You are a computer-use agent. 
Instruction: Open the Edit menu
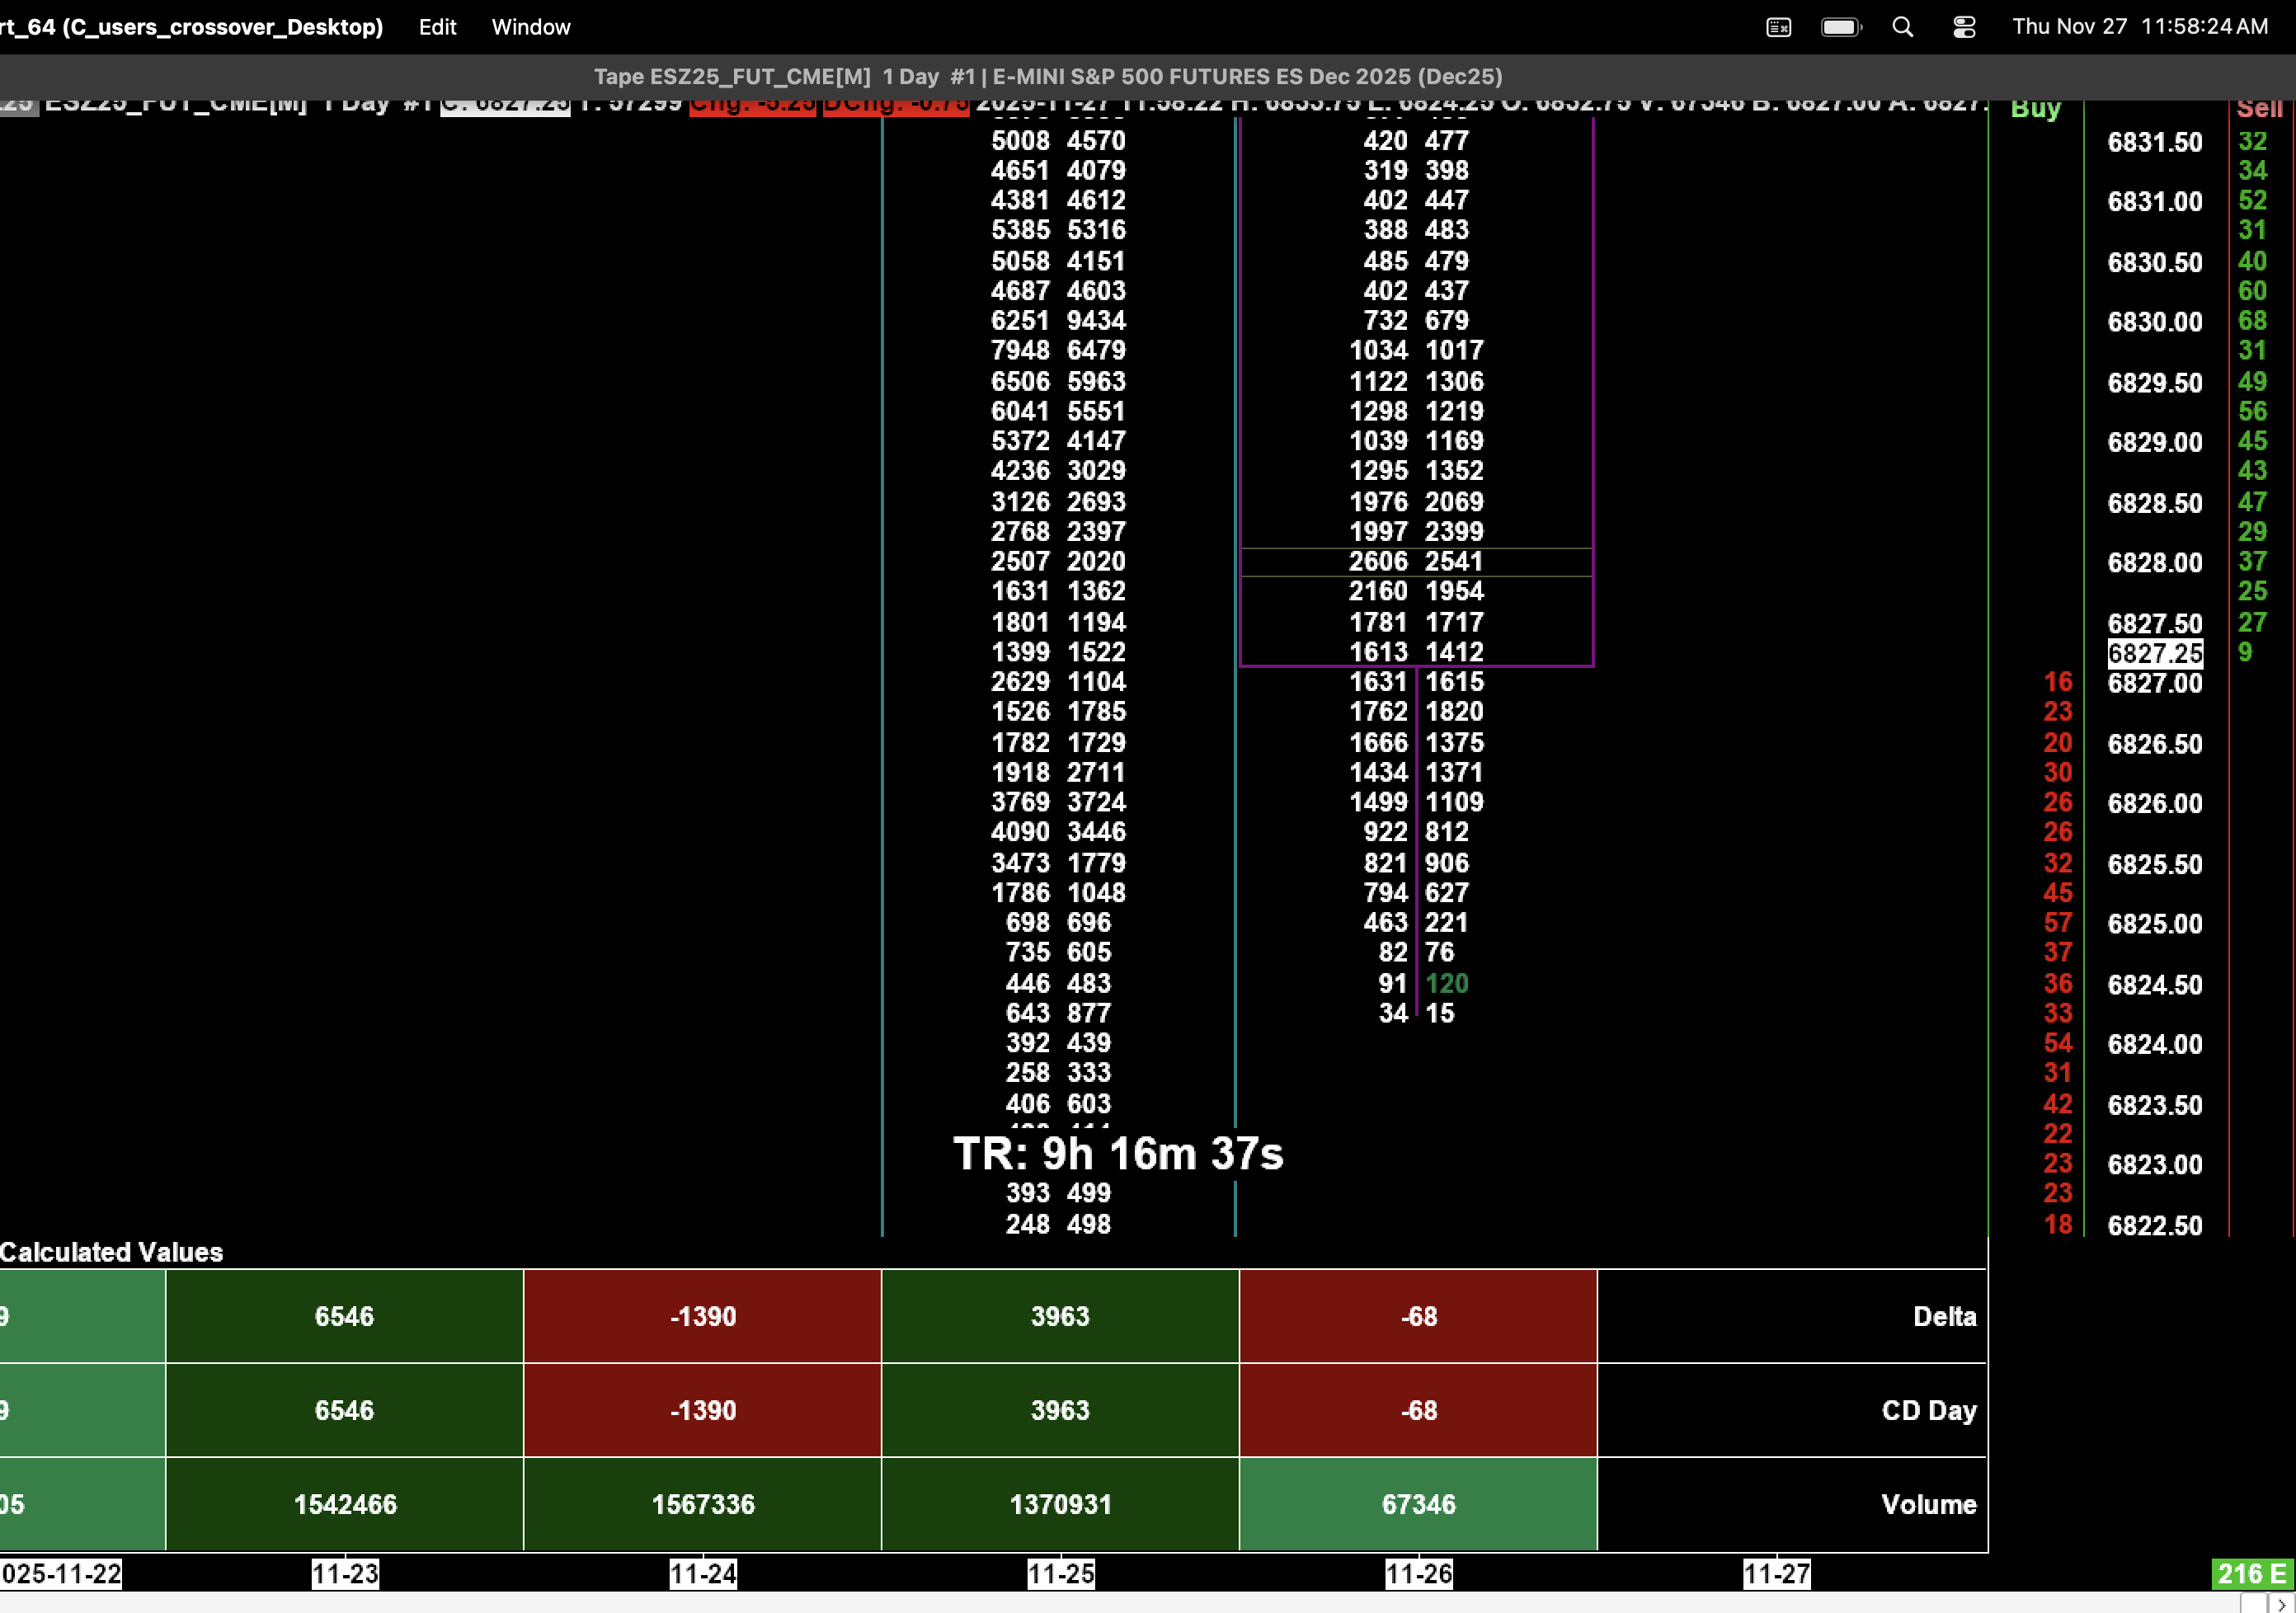(437, 27)
